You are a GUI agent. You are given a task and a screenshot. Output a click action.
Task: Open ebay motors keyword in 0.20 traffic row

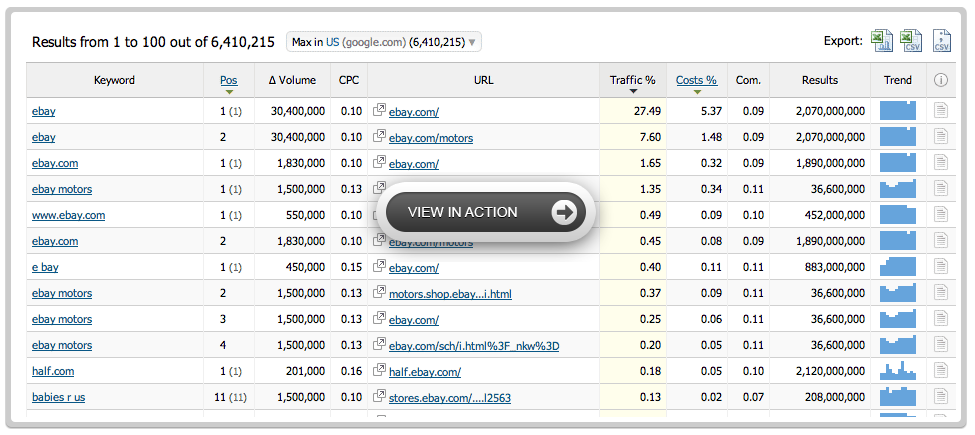click(62, 345)
